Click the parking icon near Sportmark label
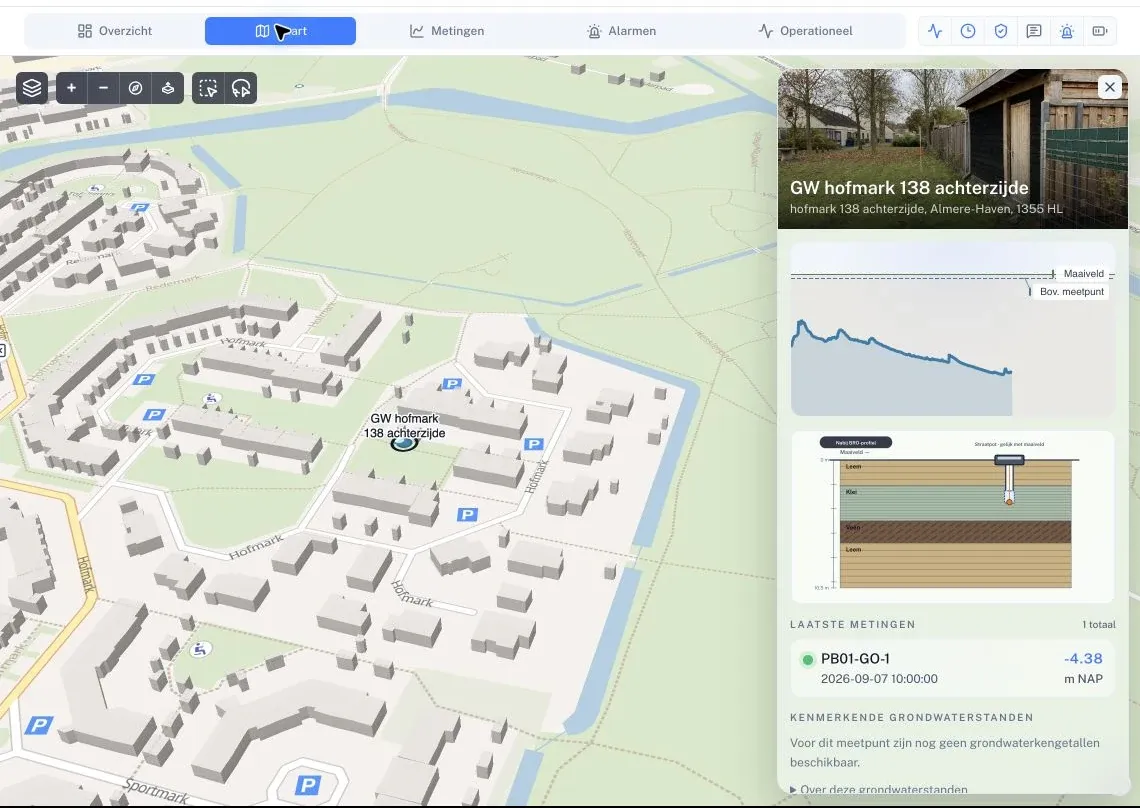 point(308,785)
